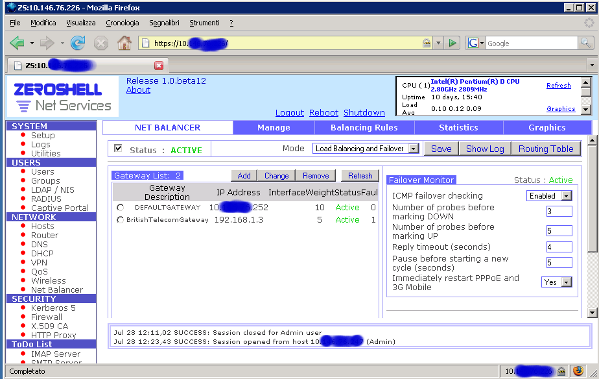The height and width of the screenshot is (379, 599).
Task: Click the Forward arrow navigation icon
Action: pyautogui.click(x=47, y=43)
